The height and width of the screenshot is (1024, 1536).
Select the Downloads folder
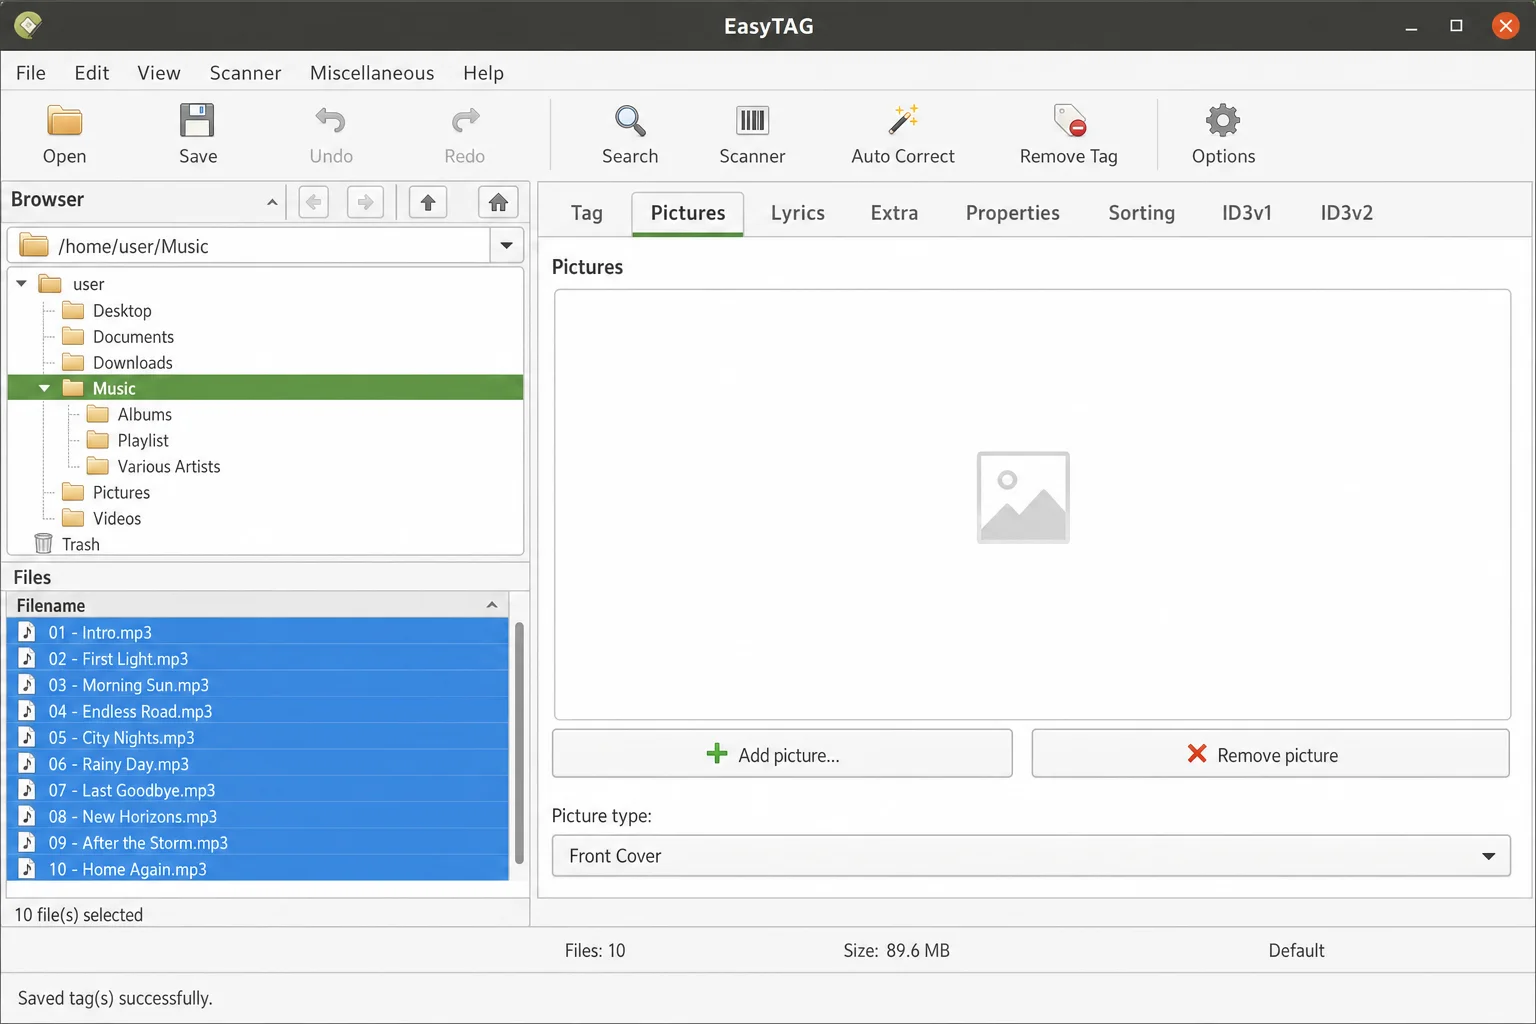tap(132, 362)
